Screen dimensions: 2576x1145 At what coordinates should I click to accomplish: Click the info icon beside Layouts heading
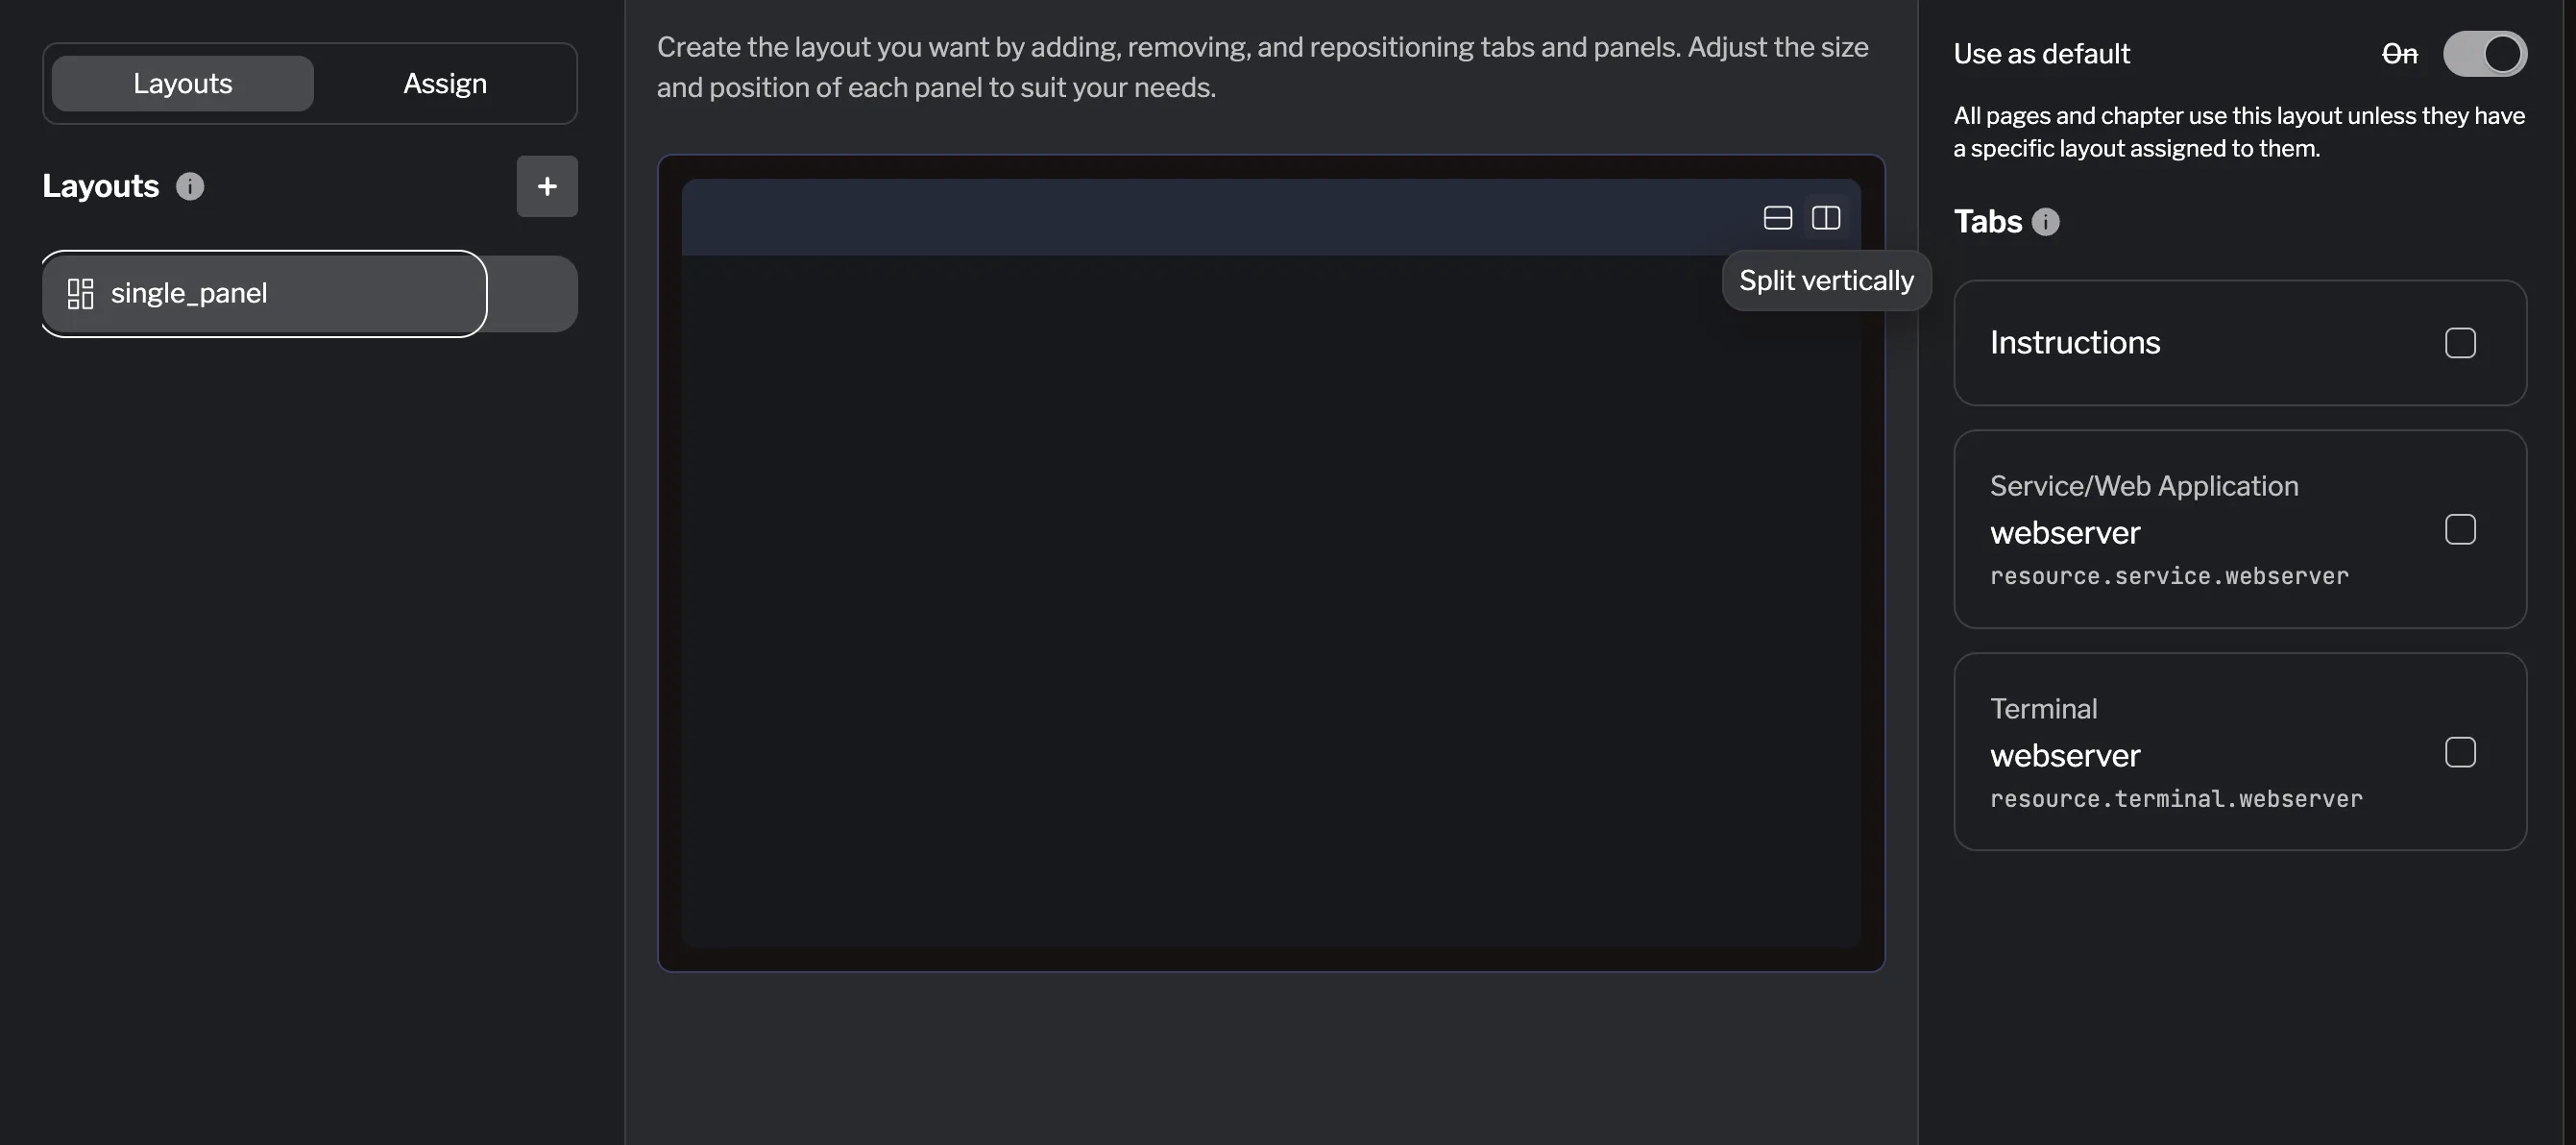click(190, 186)
